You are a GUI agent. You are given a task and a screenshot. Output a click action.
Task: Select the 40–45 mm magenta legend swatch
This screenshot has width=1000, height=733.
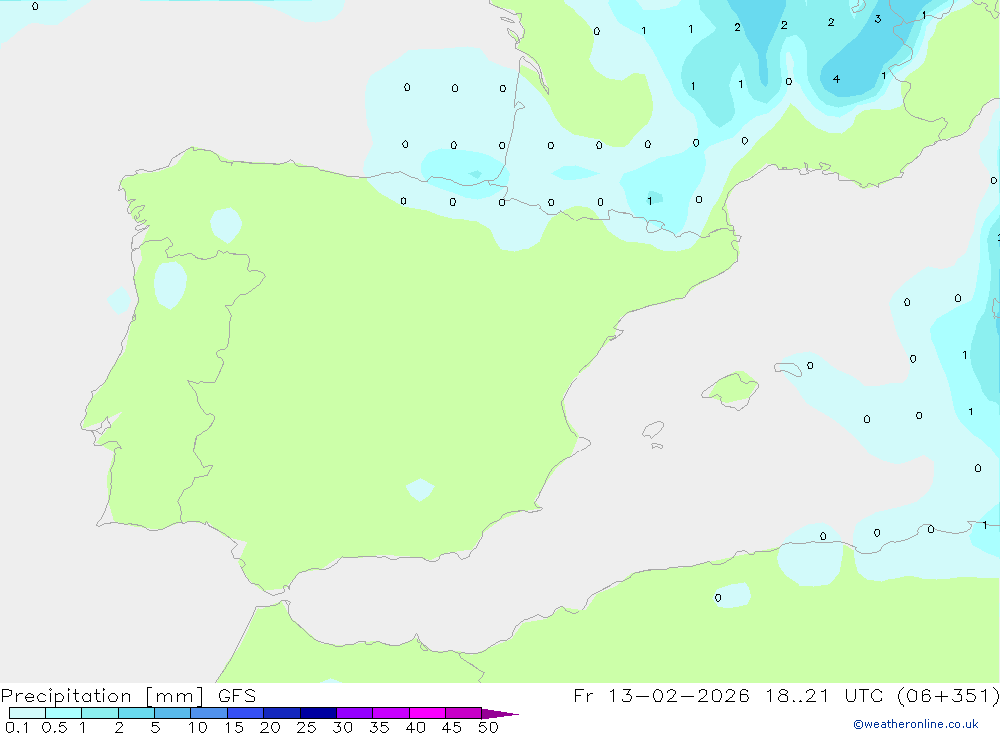coord(427,713)
